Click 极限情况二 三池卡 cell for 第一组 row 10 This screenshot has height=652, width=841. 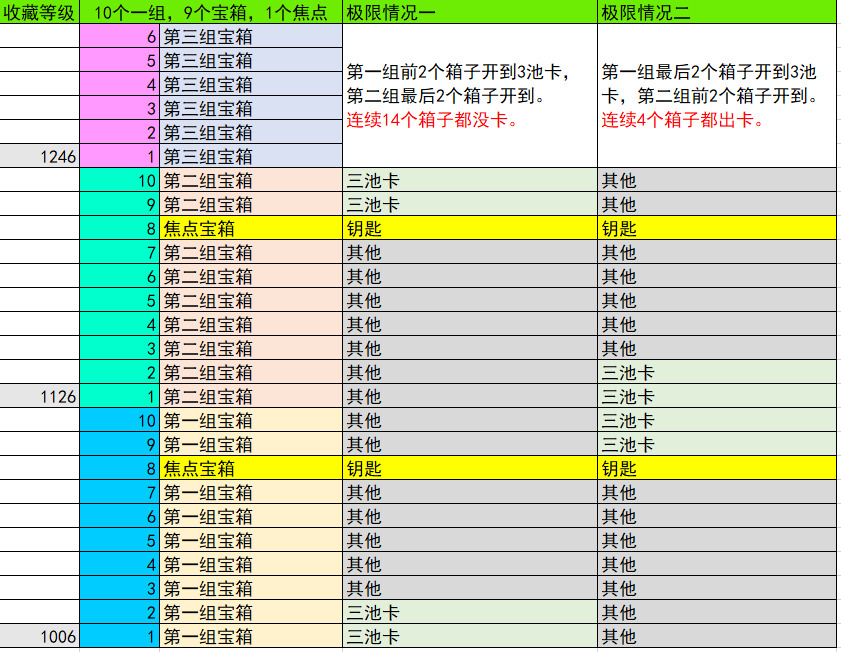pos(718,420)
